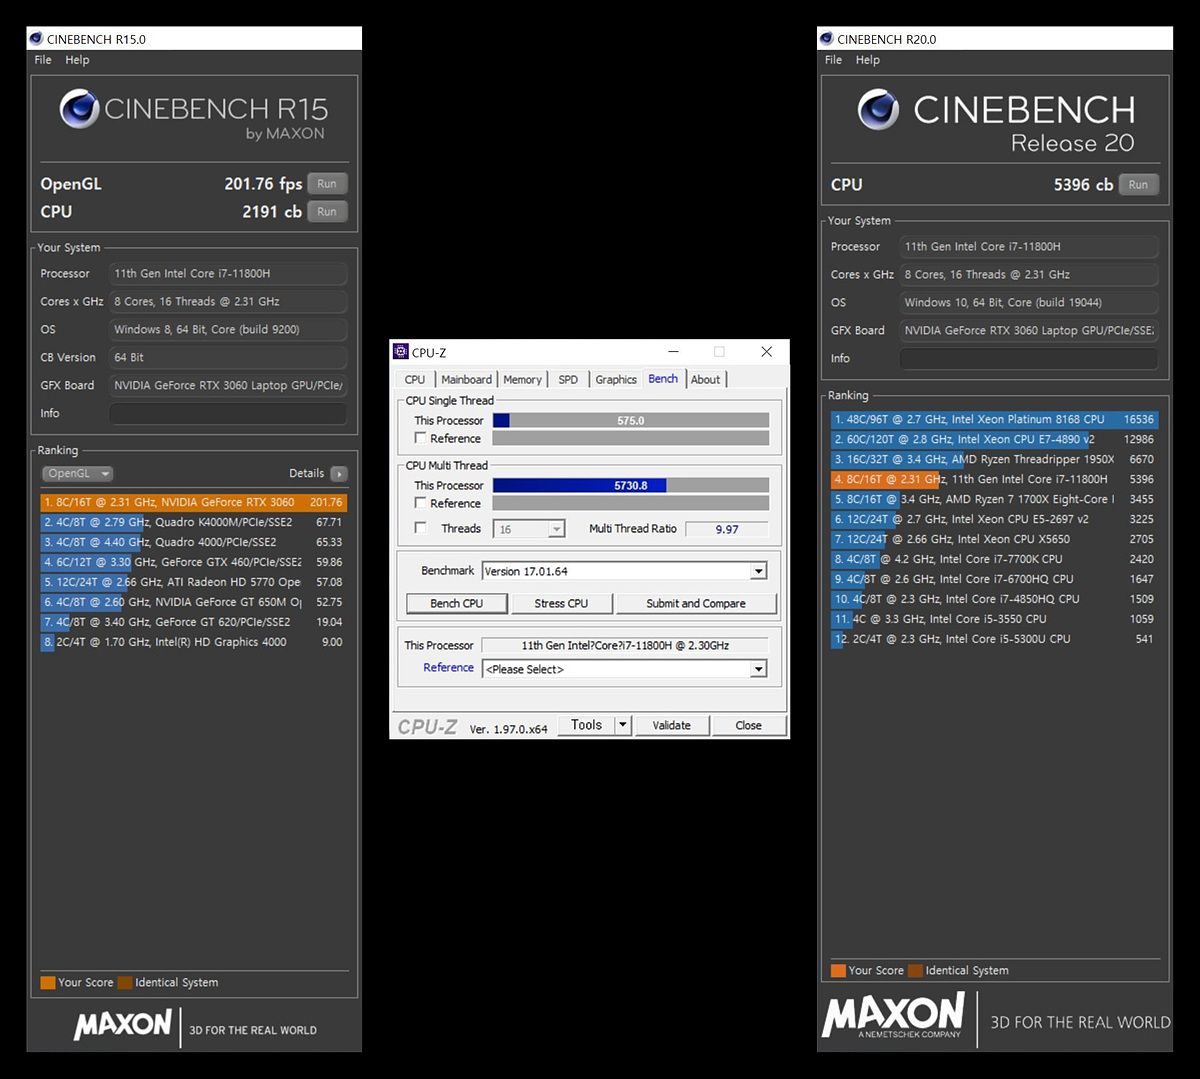This screenshot has height=1079, width=1200.
Task: Click Submit and Compare button
Action: [x=696, y=603]
